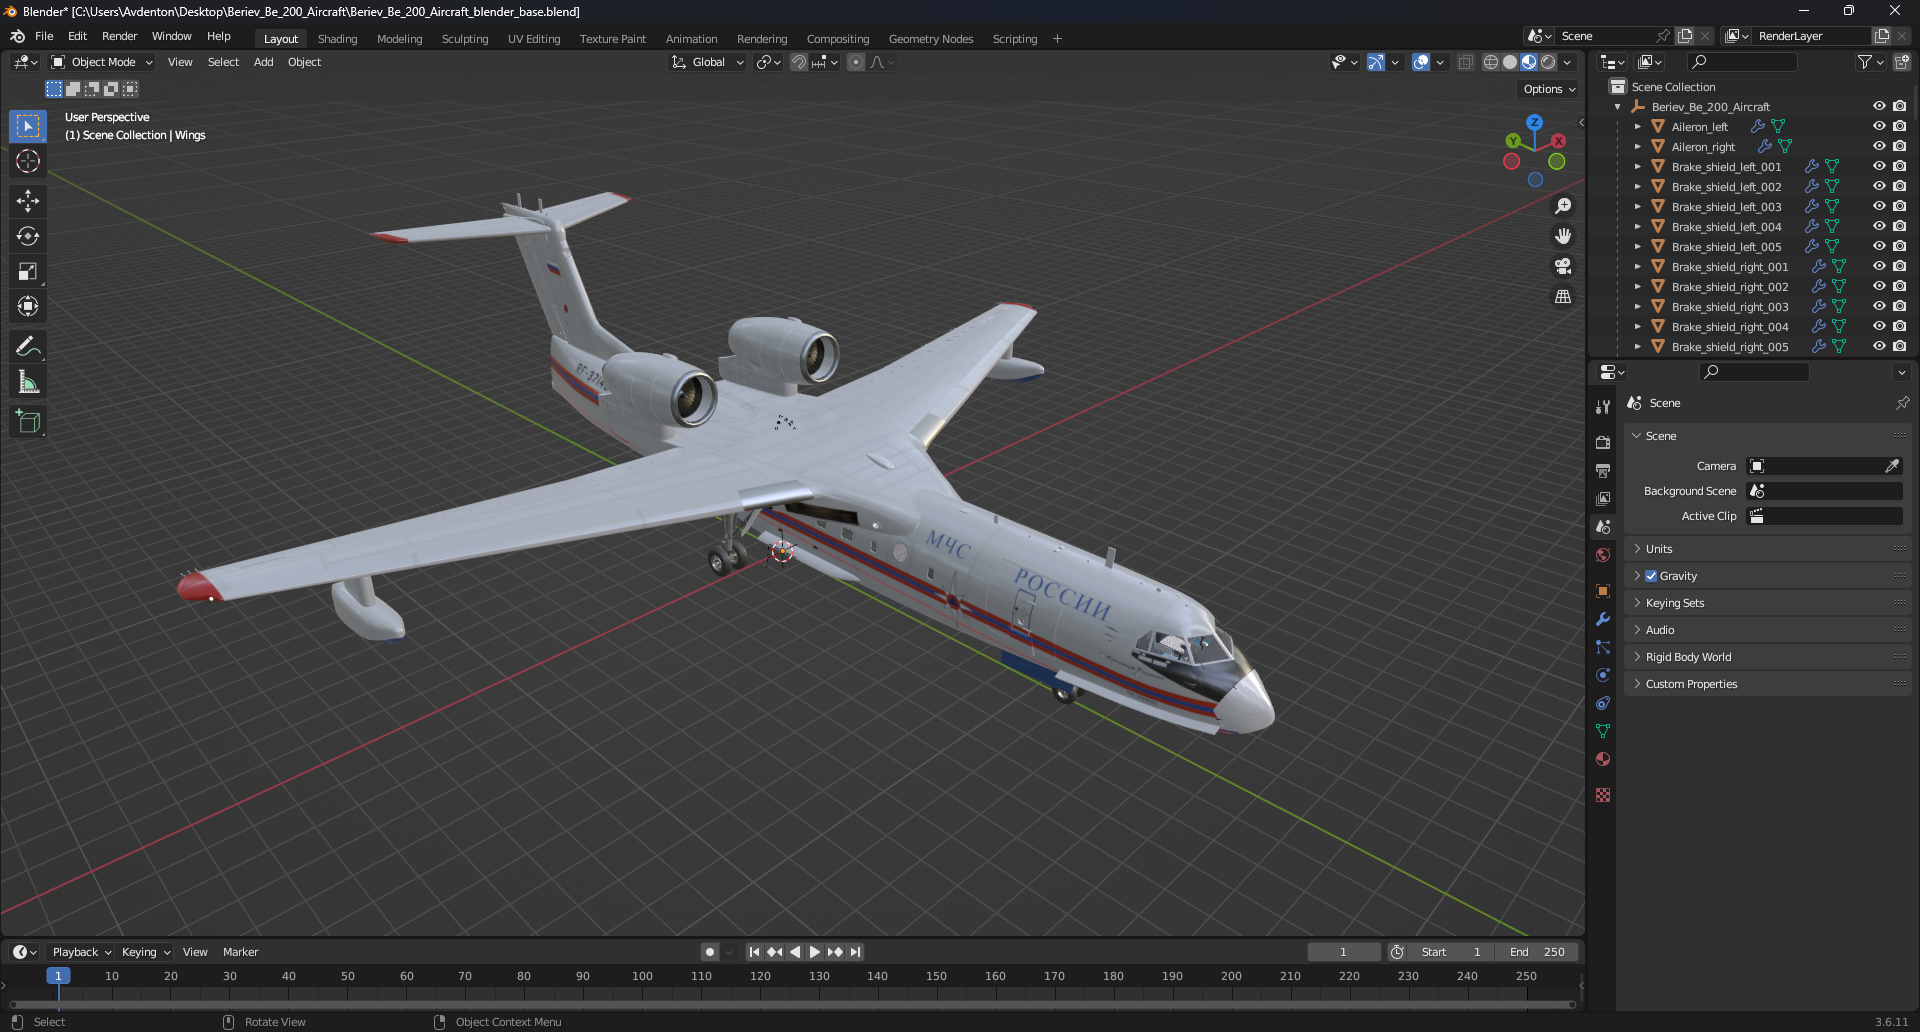Open the Add menu in viewport header
The image size is (1920, 1032).
tap(263, 62)
